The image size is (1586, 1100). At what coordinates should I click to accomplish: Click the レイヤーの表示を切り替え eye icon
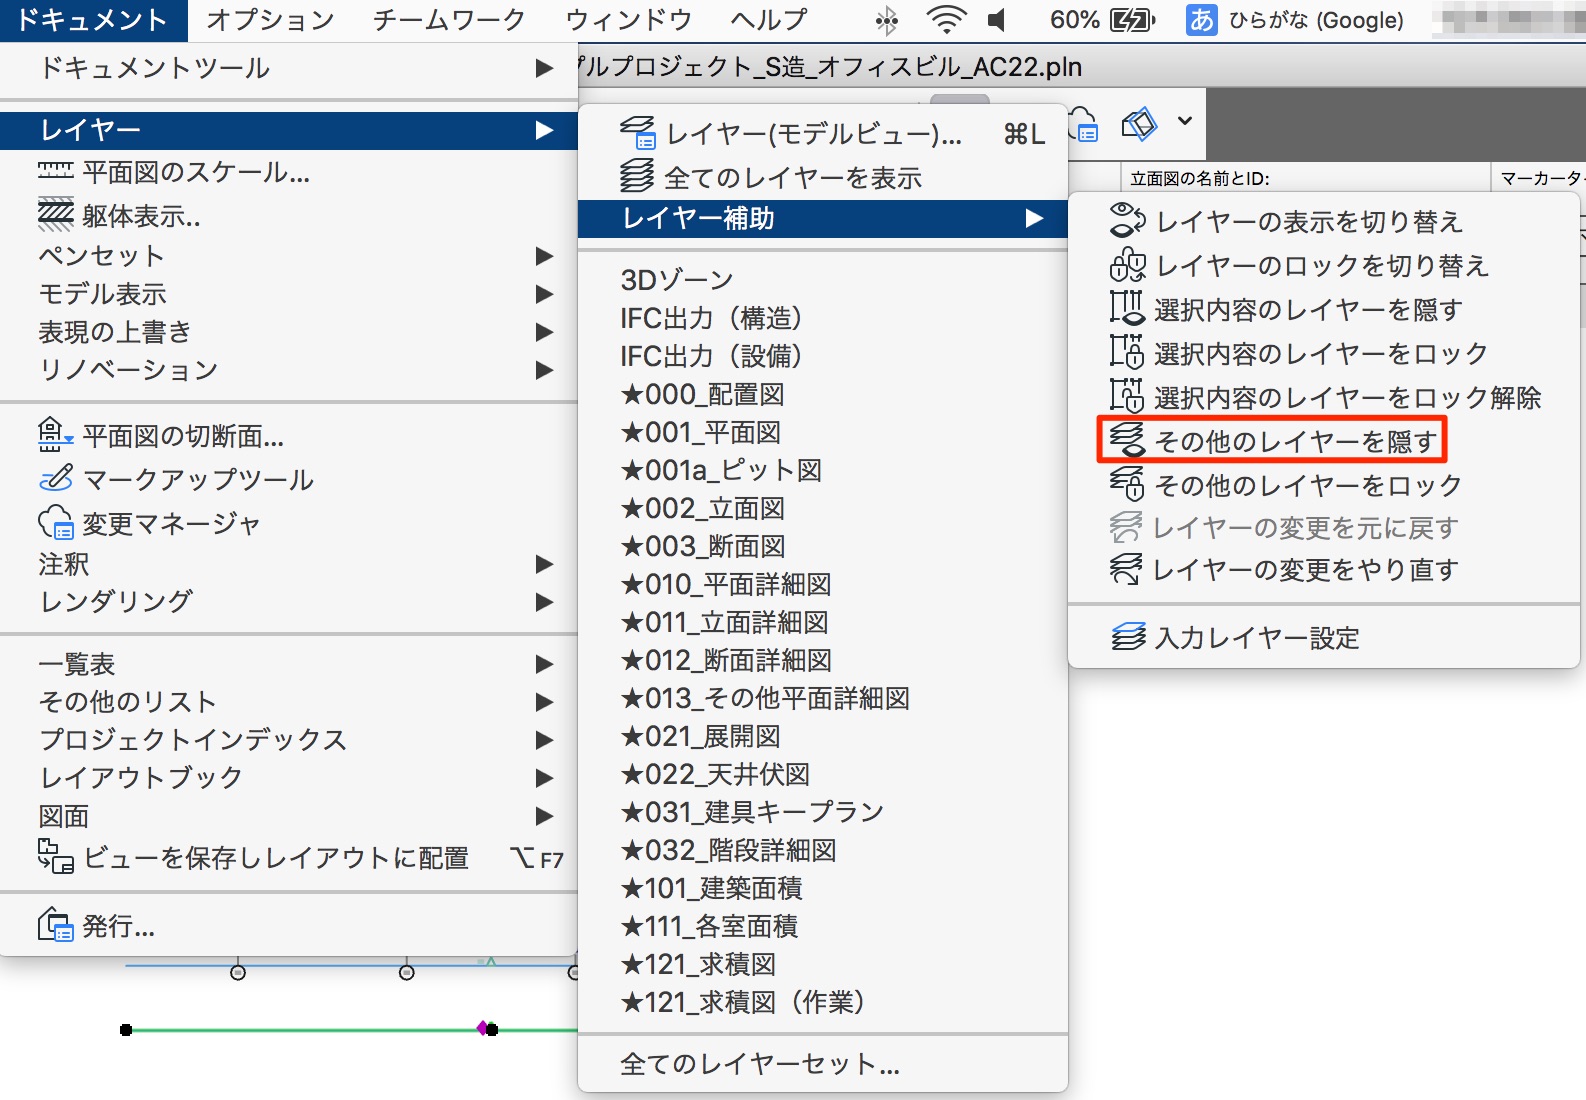coord(1127,221)
